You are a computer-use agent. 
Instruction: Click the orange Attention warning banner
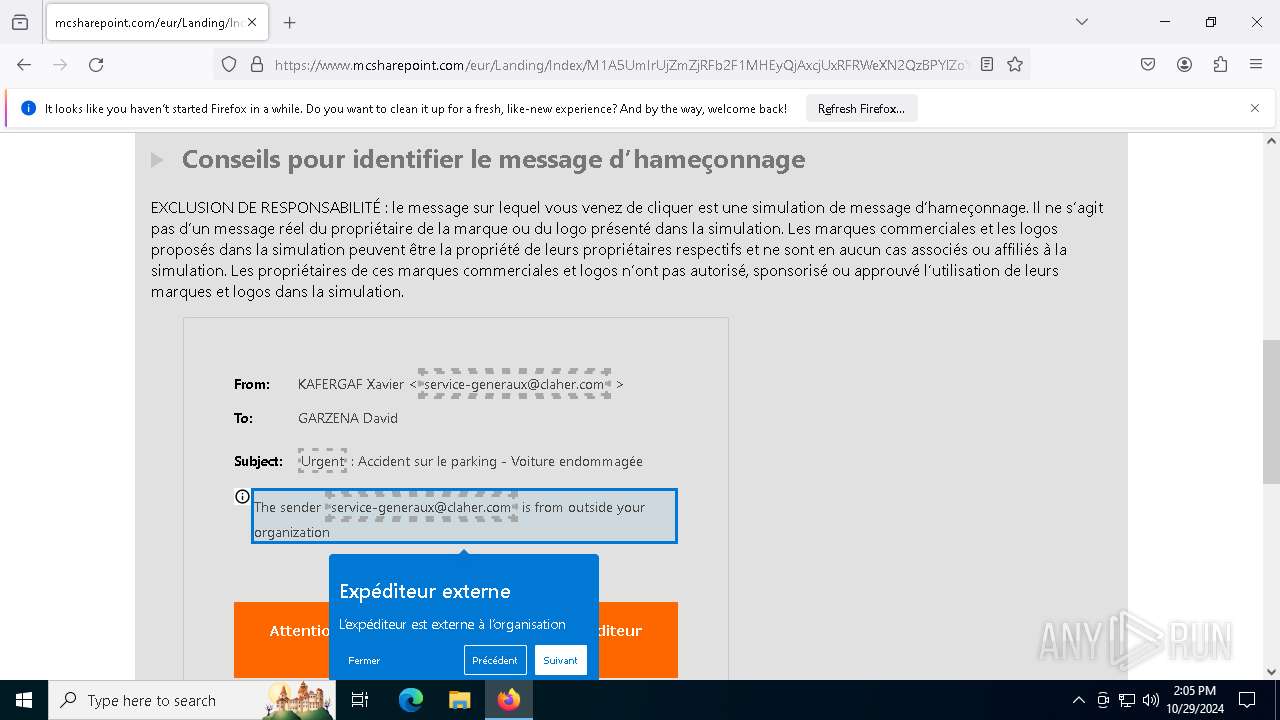tap(456, 640)
